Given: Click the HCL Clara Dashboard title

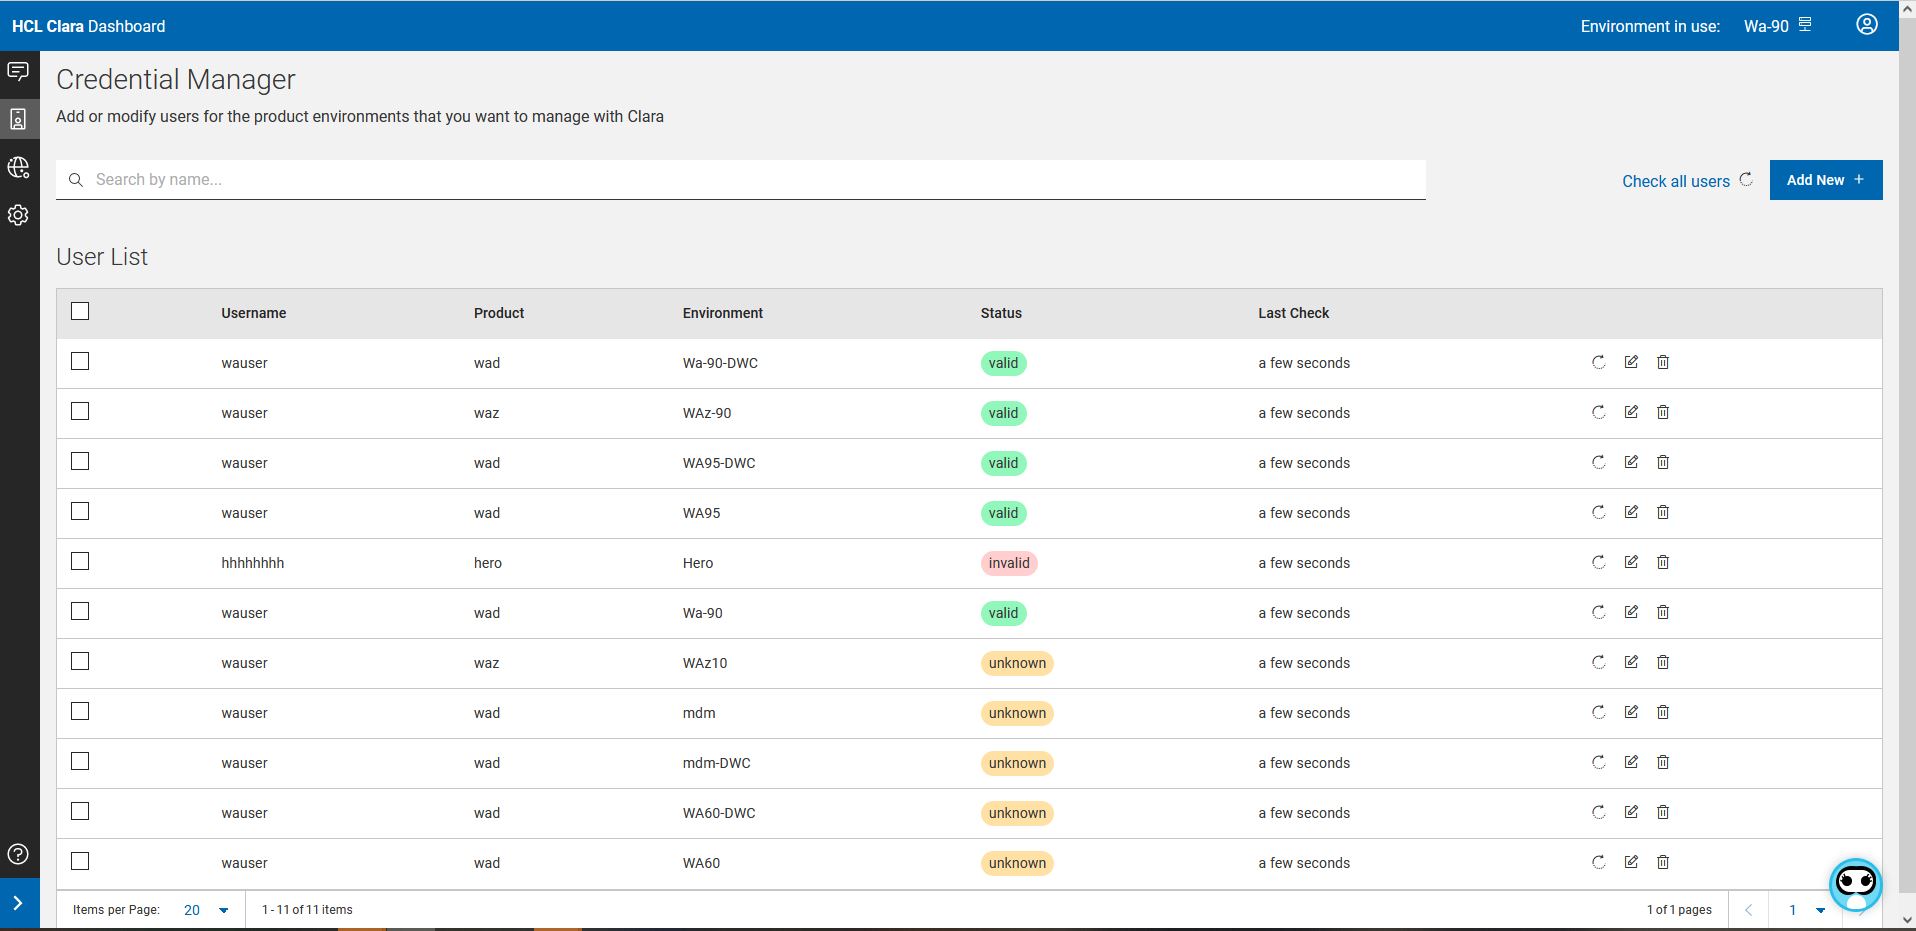Looking at the screenshot, I should point(88,26).
